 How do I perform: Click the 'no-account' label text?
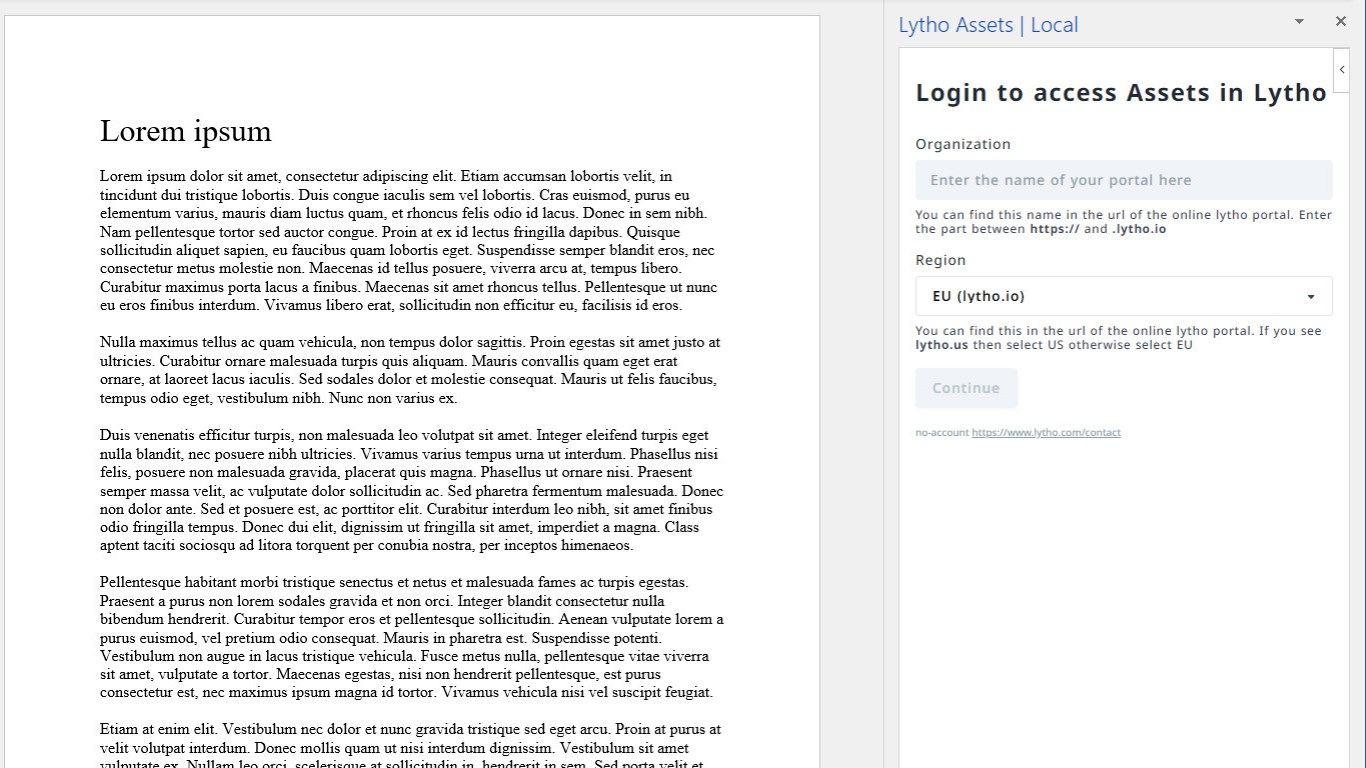pyautogui.click(x=942, y=433)
